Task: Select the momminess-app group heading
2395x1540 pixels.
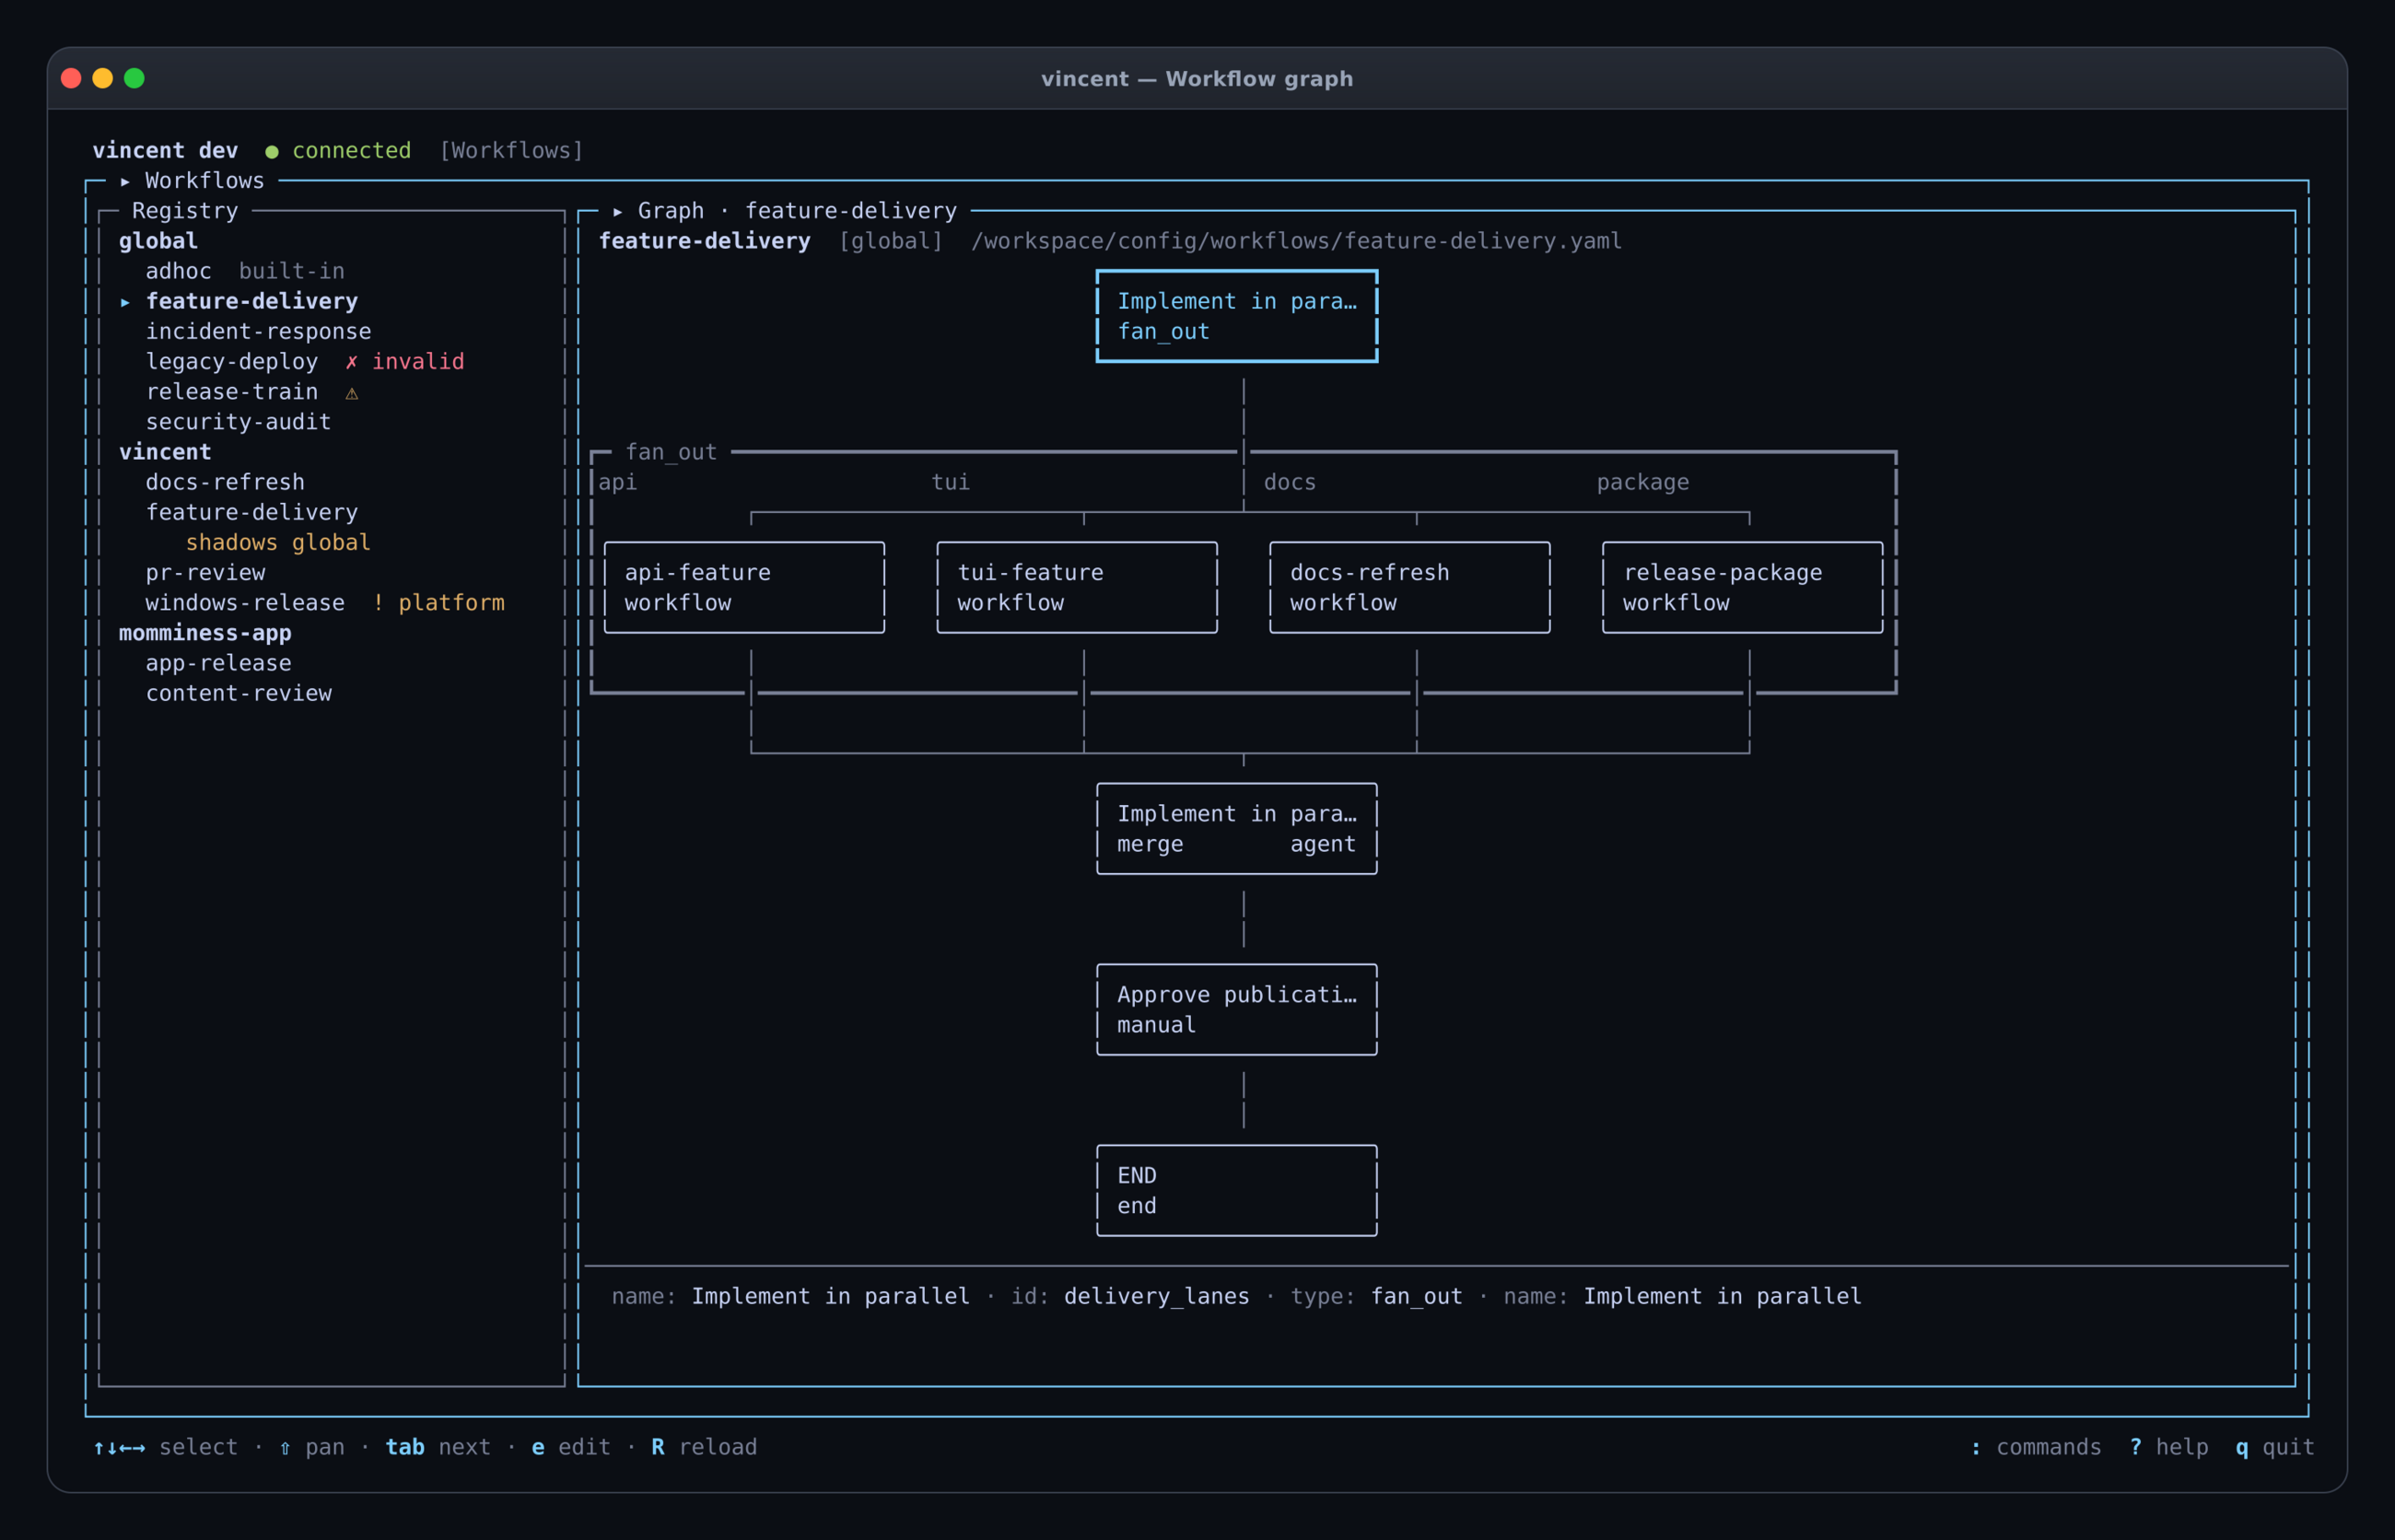Action: [x=205, y=633]
